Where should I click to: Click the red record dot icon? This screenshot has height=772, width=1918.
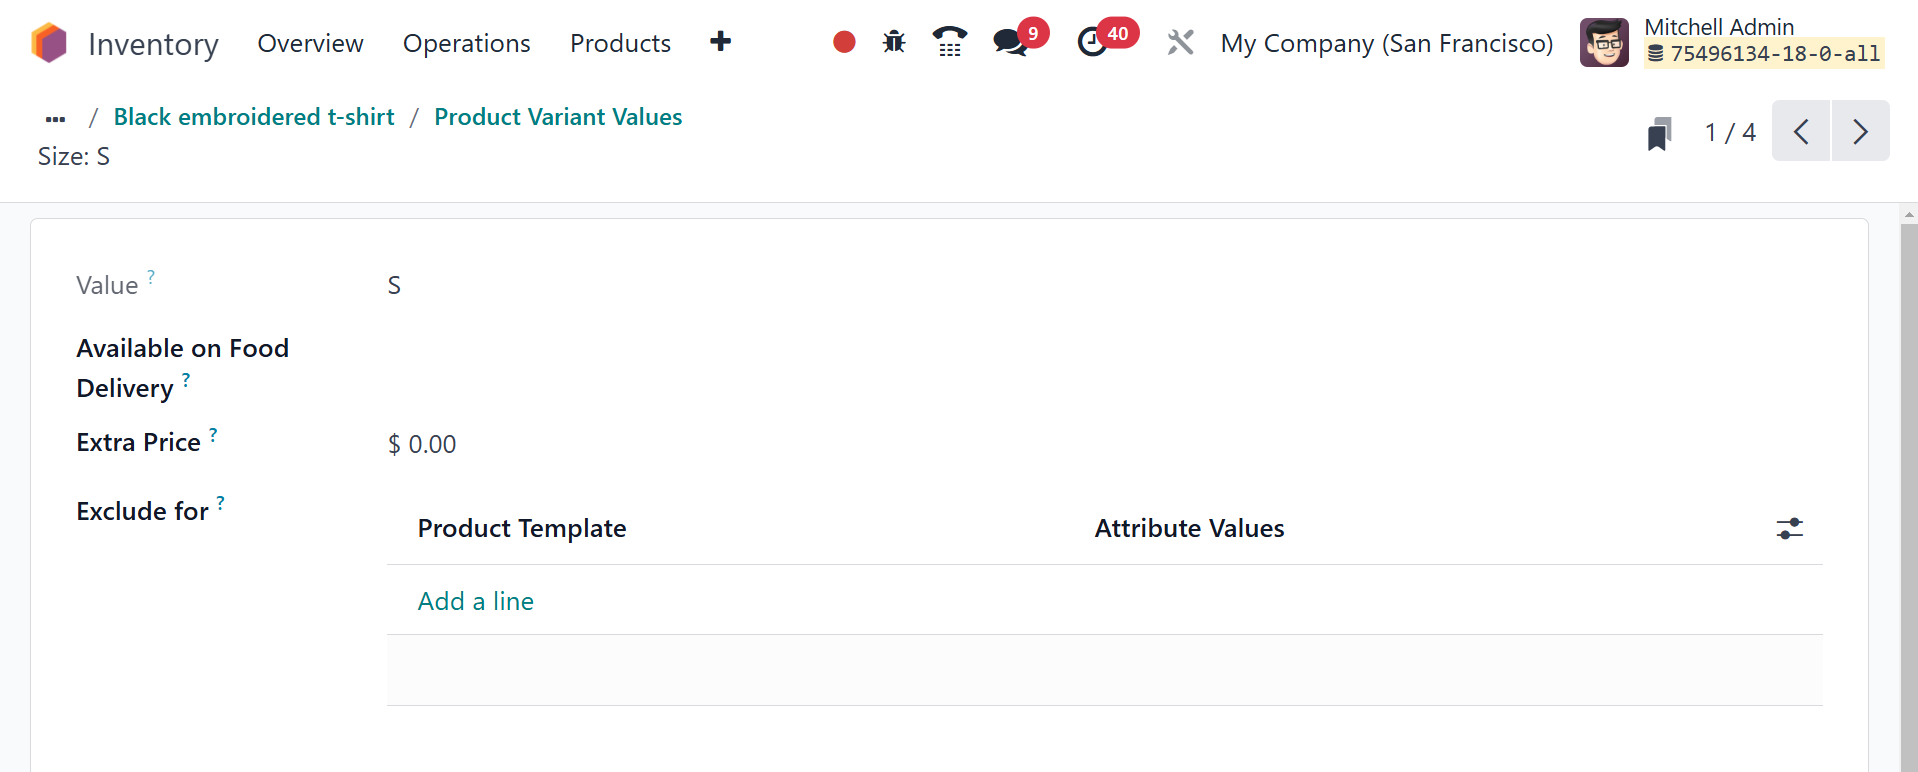[844, 42]
